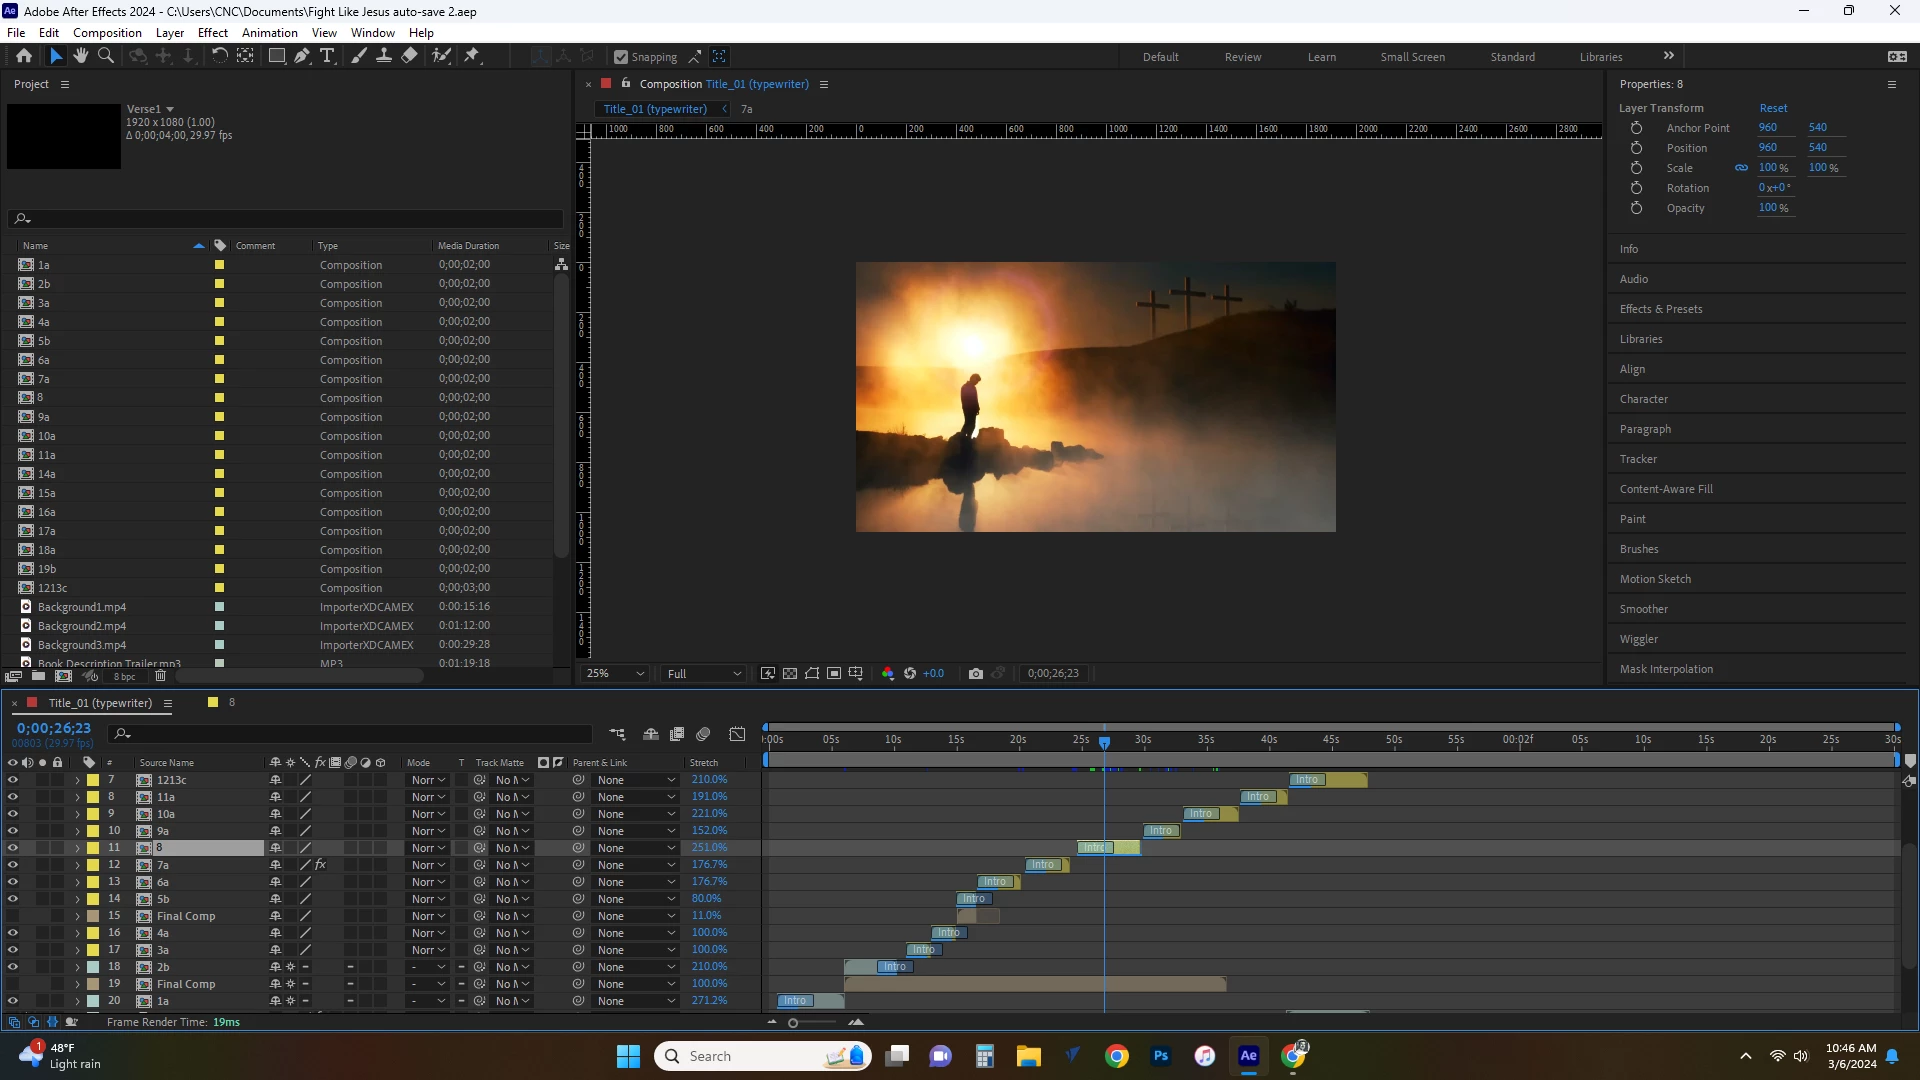The image size is (1920, 1080).
Task: Select the Clone Stamp tool
Action: 384,56
